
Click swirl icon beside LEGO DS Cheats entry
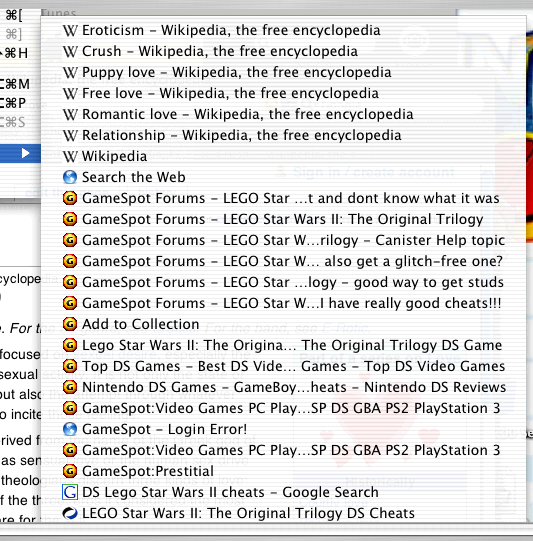[70, 514]
